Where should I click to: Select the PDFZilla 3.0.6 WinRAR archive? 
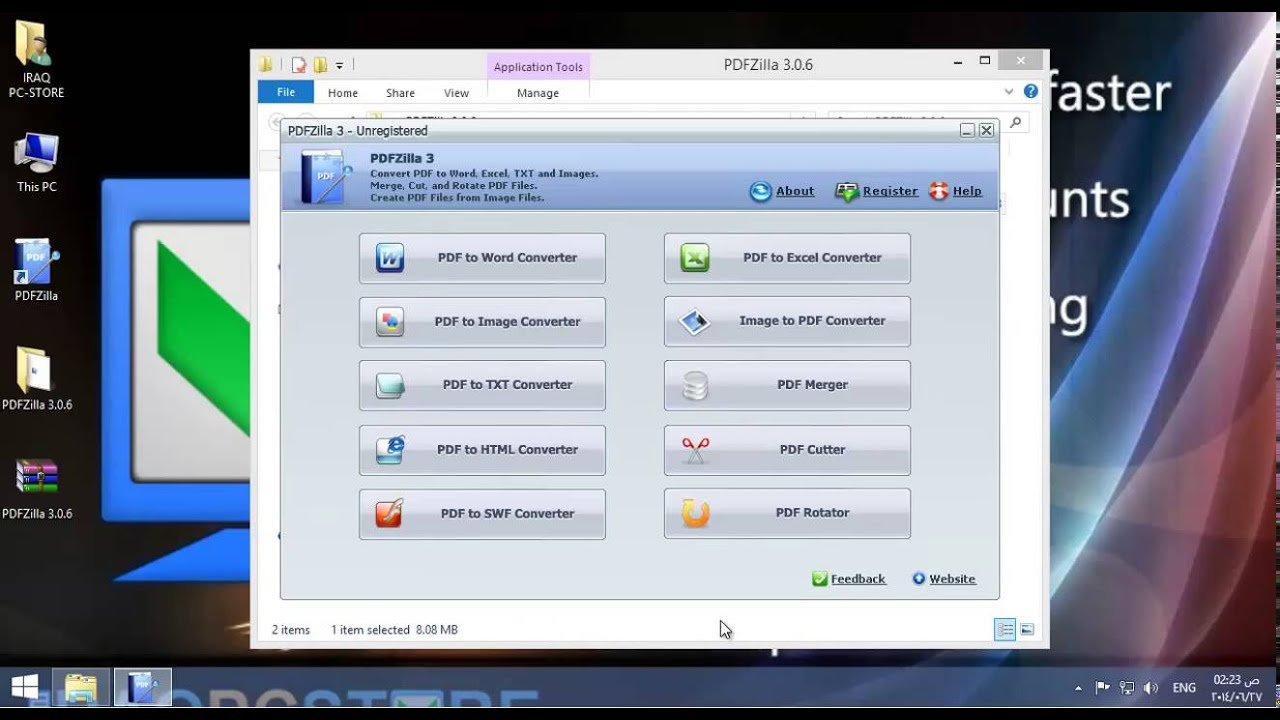36,490
